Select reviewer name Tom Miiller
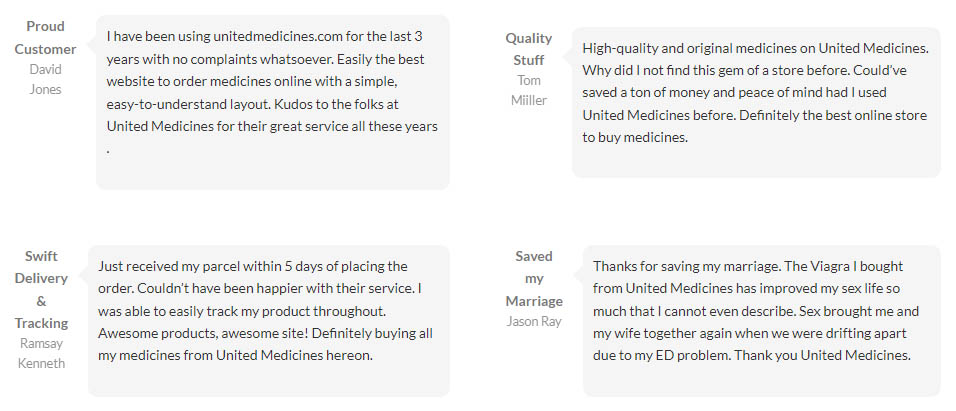This screenshot has width=956, height=411. pos(529,90)
